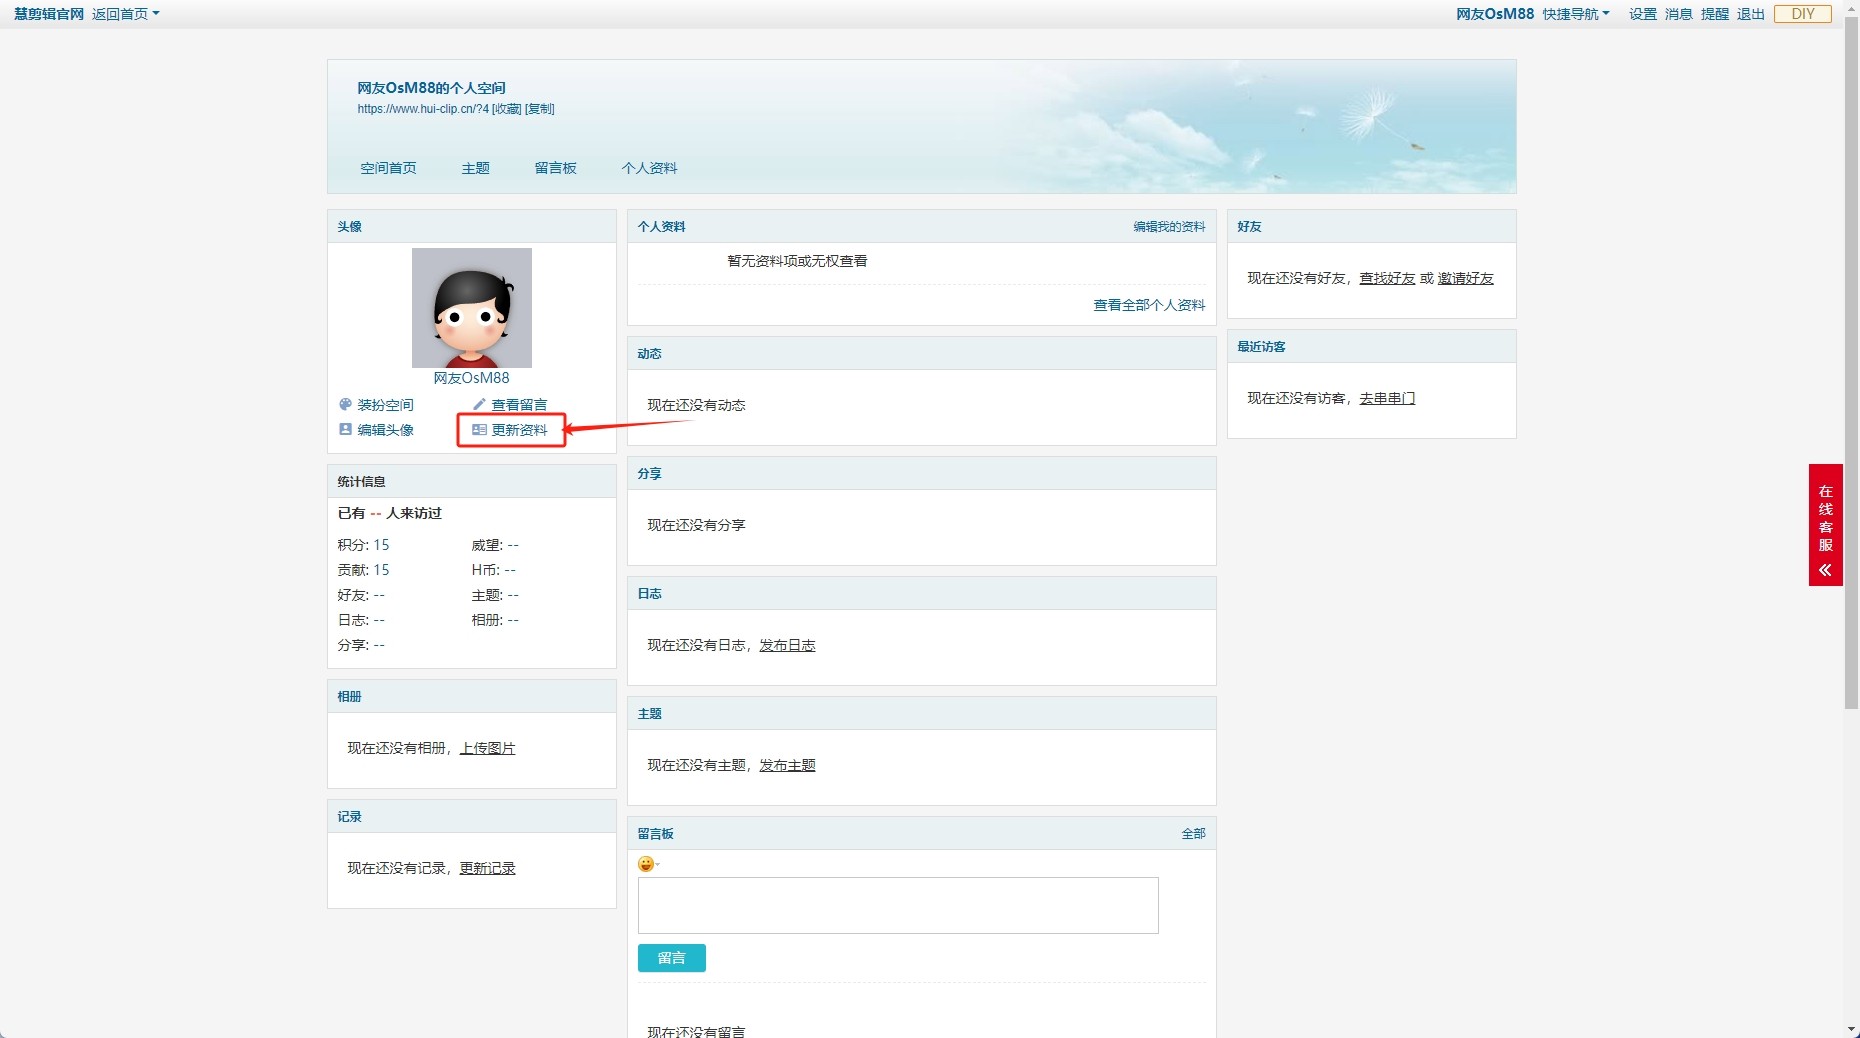Open 设置 in the top bar
This screenshot has height=1038, width=1860.
tap(1643, 14)
